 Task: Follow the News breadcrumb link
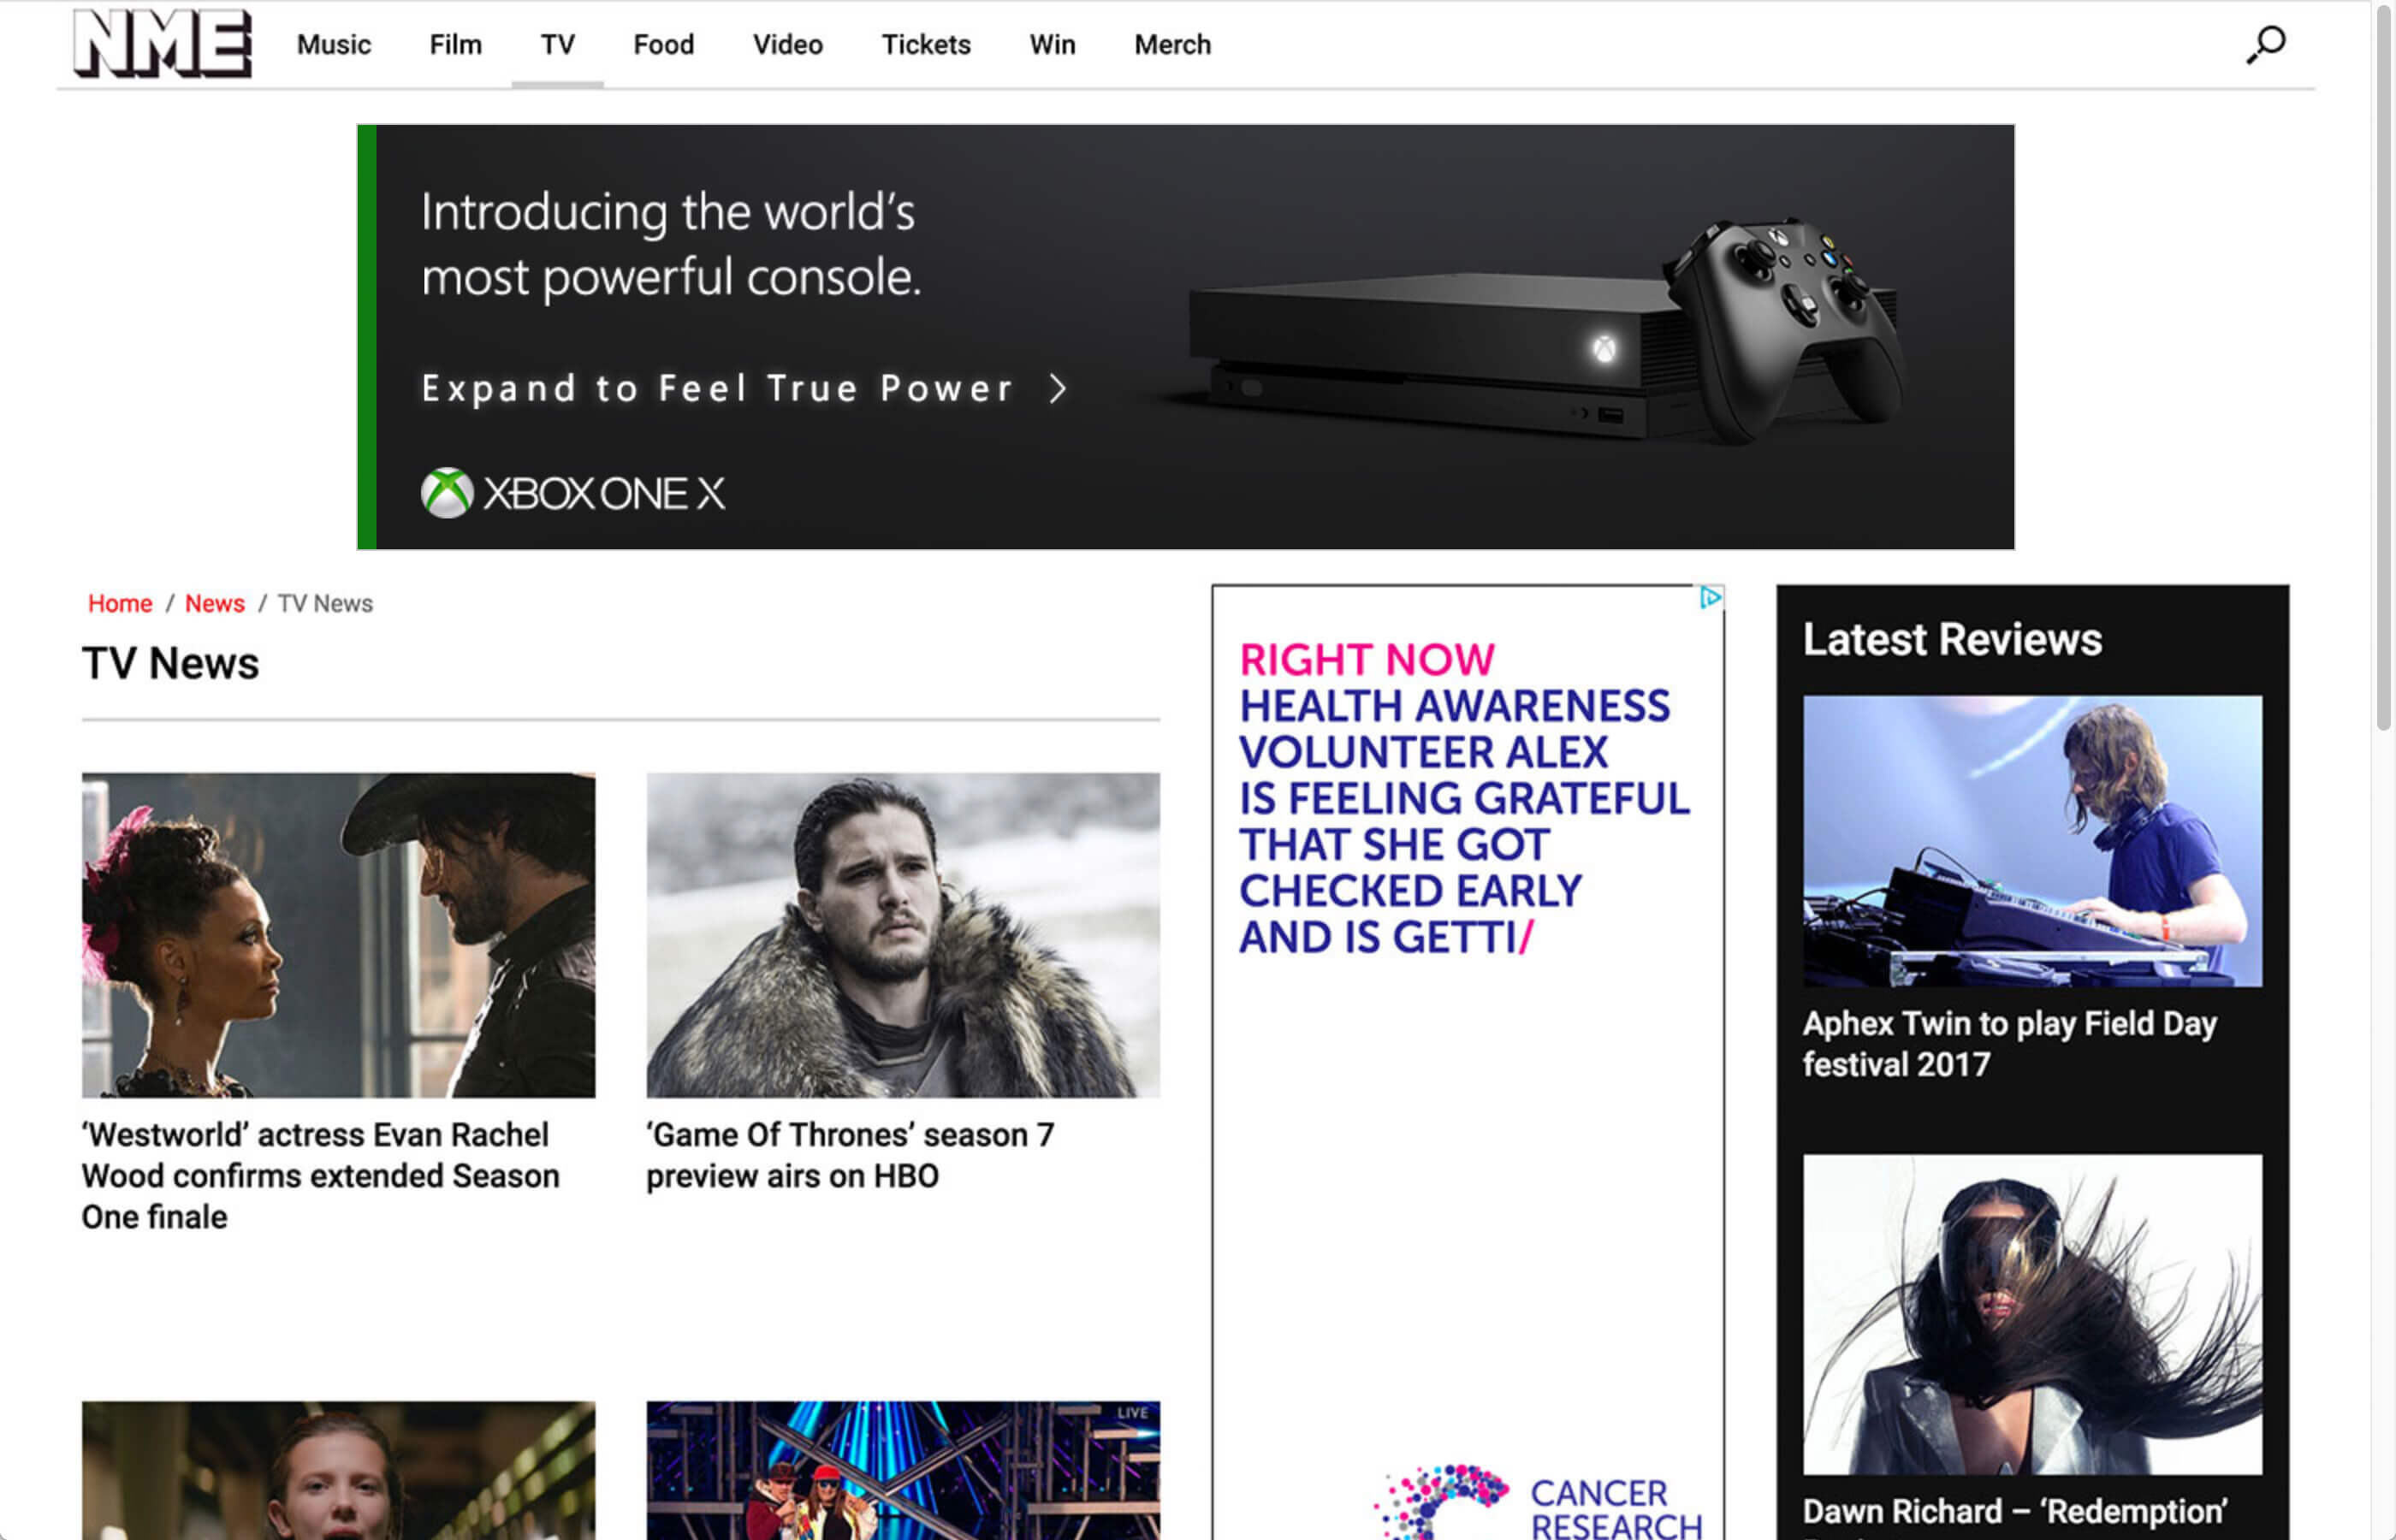pyautogui.click(x=215, y=604)
